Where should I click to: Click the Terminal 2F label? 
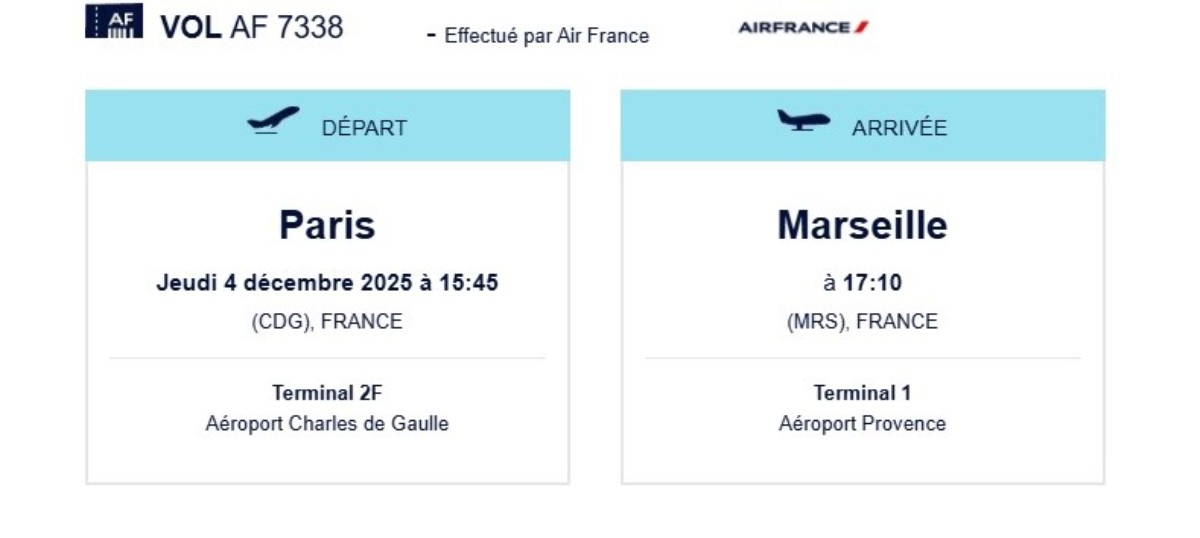(327, 393)
